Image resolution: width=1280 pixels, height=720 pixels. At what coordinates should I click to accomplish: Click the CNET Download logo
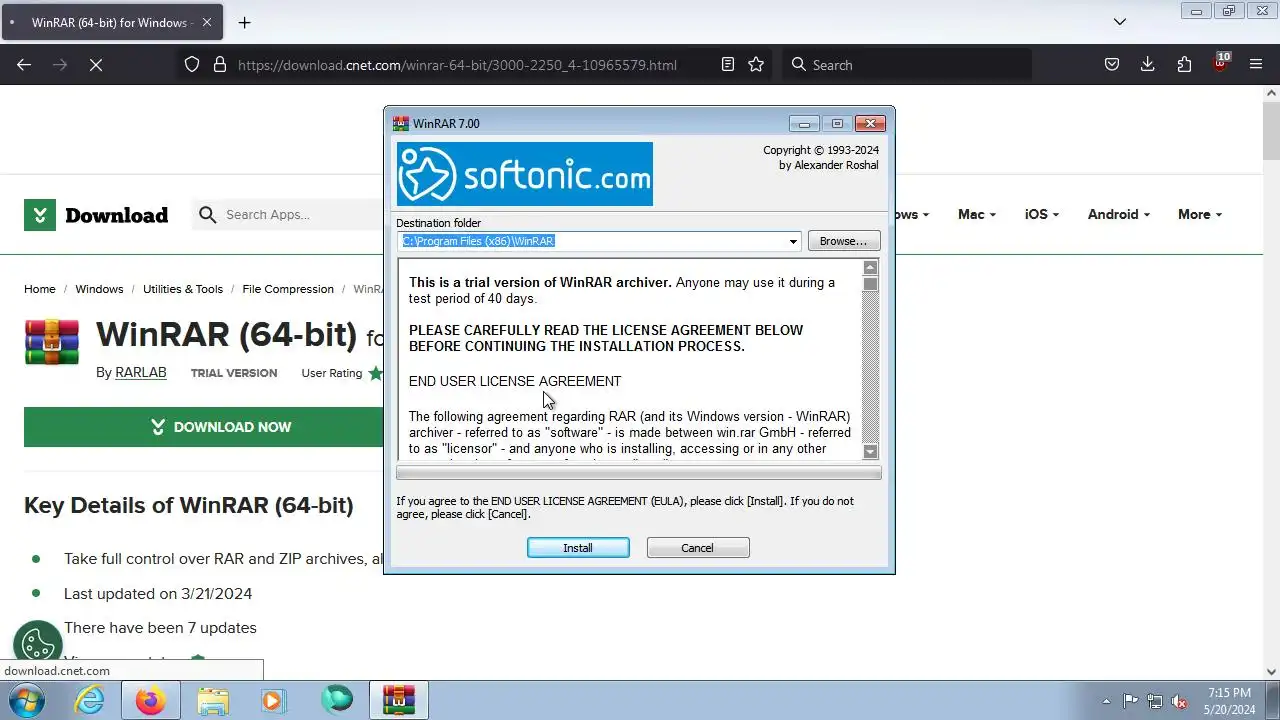point(96,215)
